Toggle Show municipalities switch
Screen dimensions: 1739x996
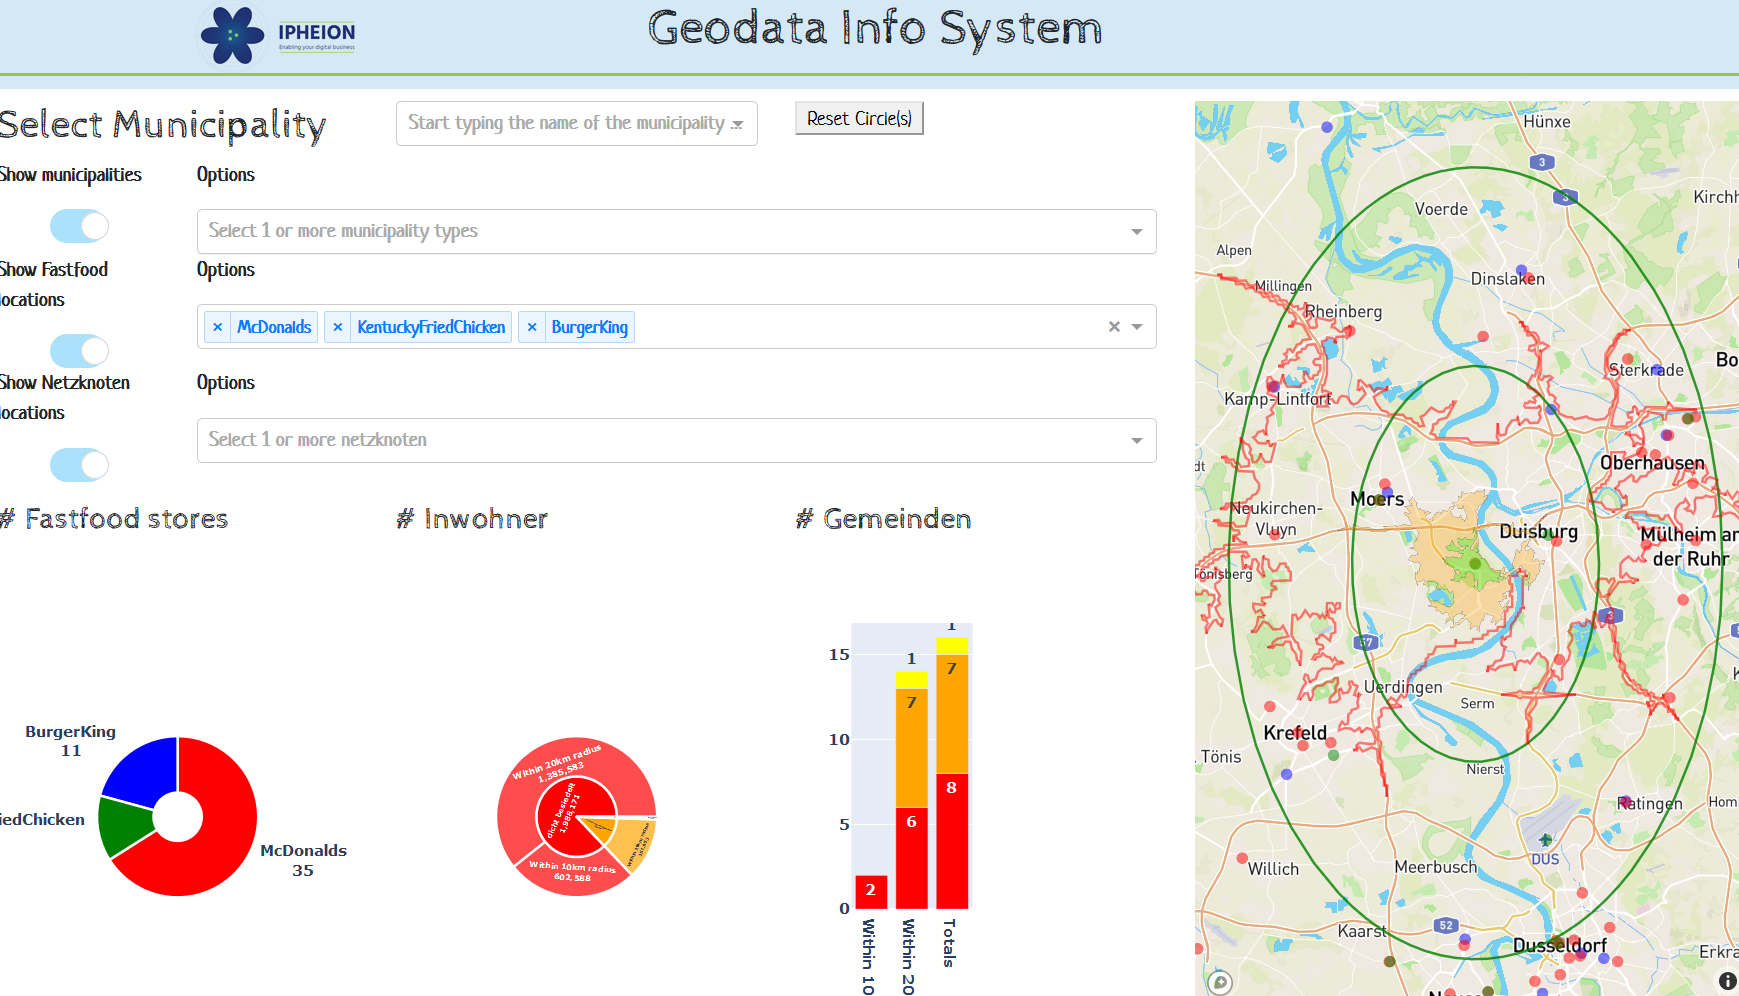(x=79, y=226)
